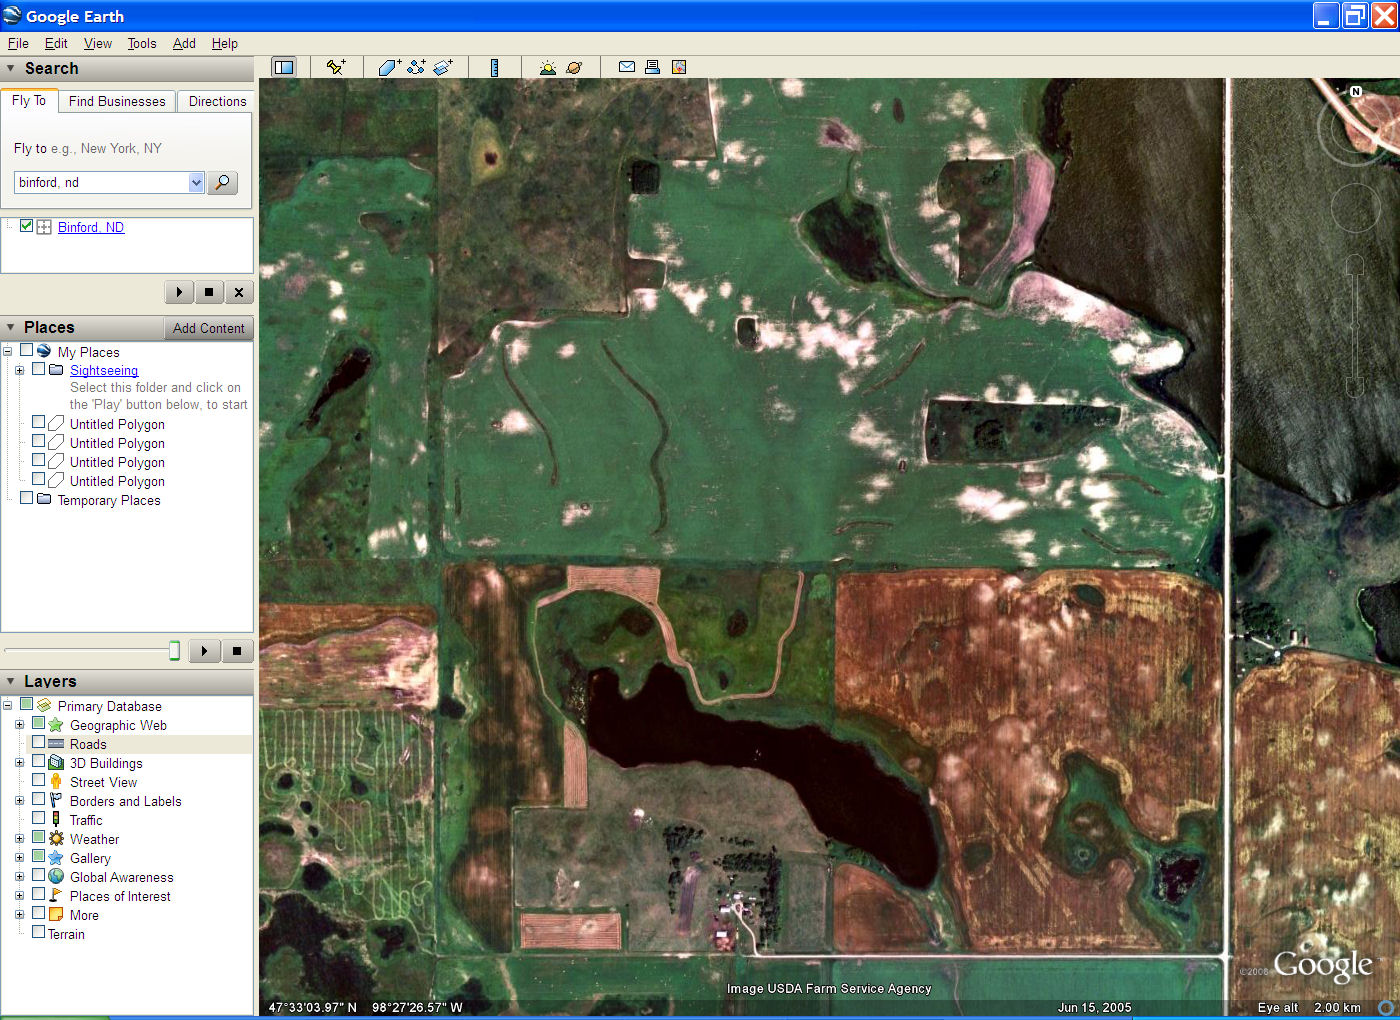Click Street View pegman icon
The height and width of the screenshot is (1020, 1400).
click(x=56, y=782)
